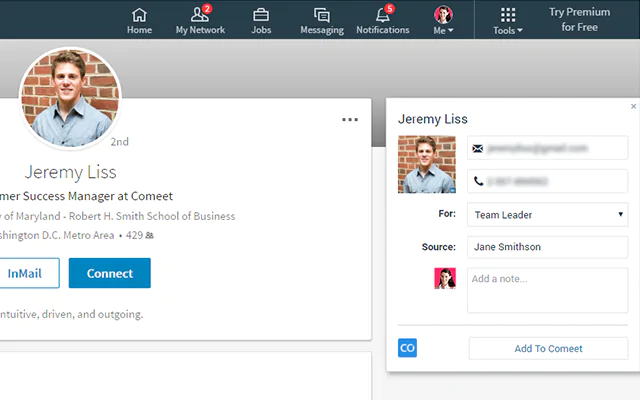Click the email address field
This screenshot has height=400, width=640.
(x=547, y=148)
